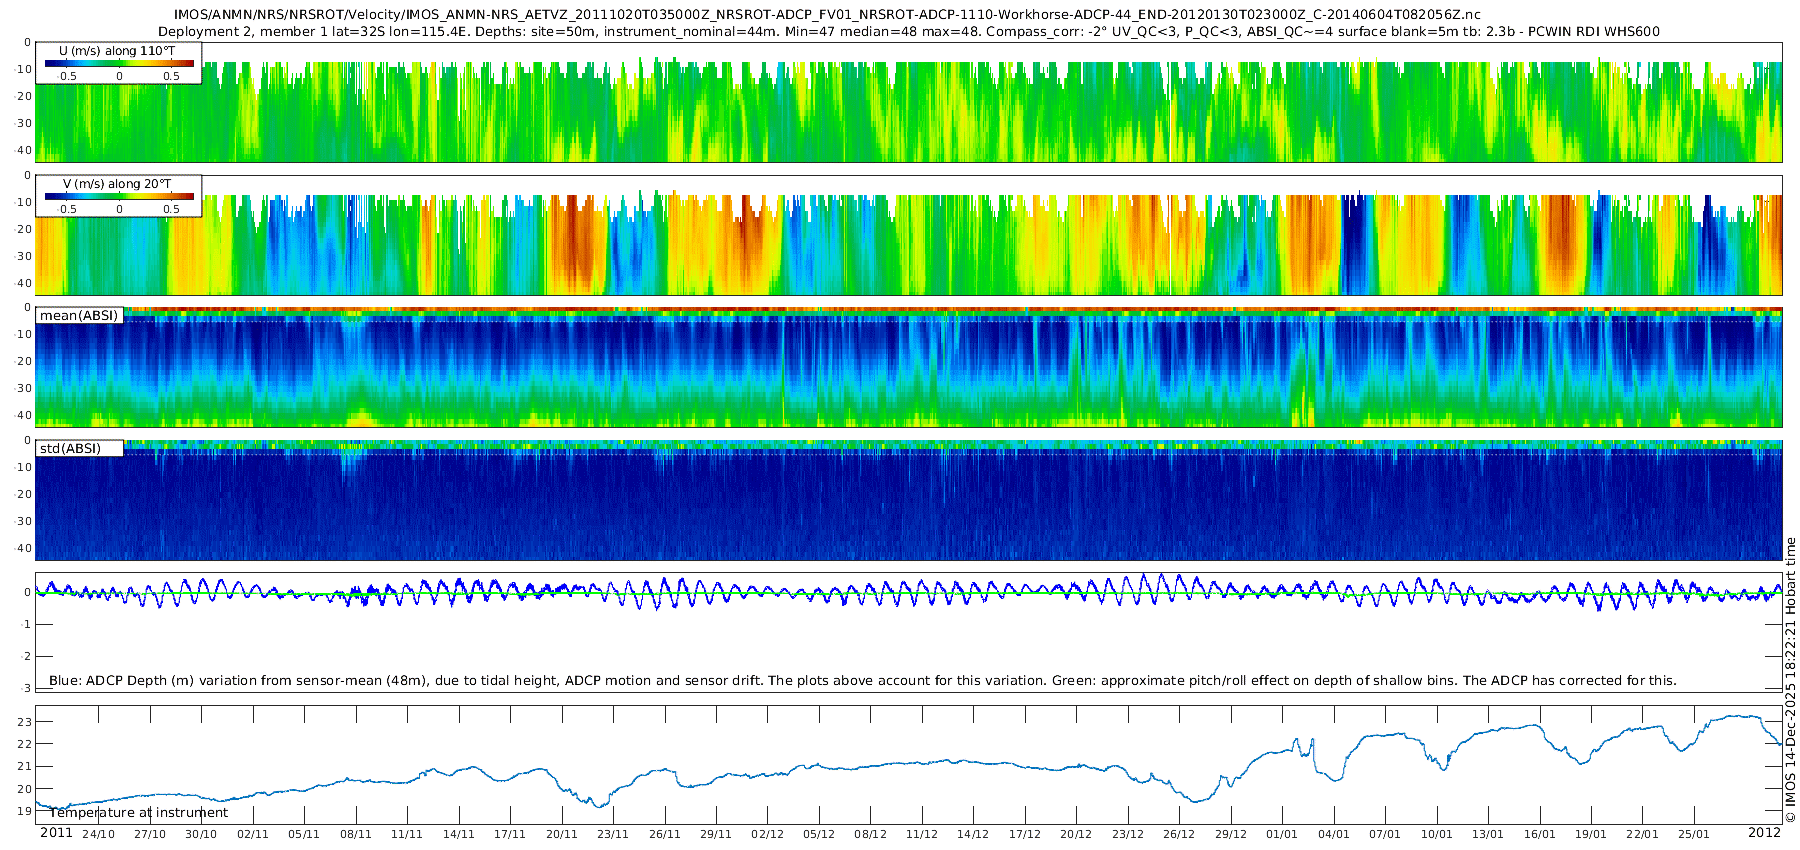
Task: Click the 25/01 date tick on time axis
Action: [x=1694, y=834]
